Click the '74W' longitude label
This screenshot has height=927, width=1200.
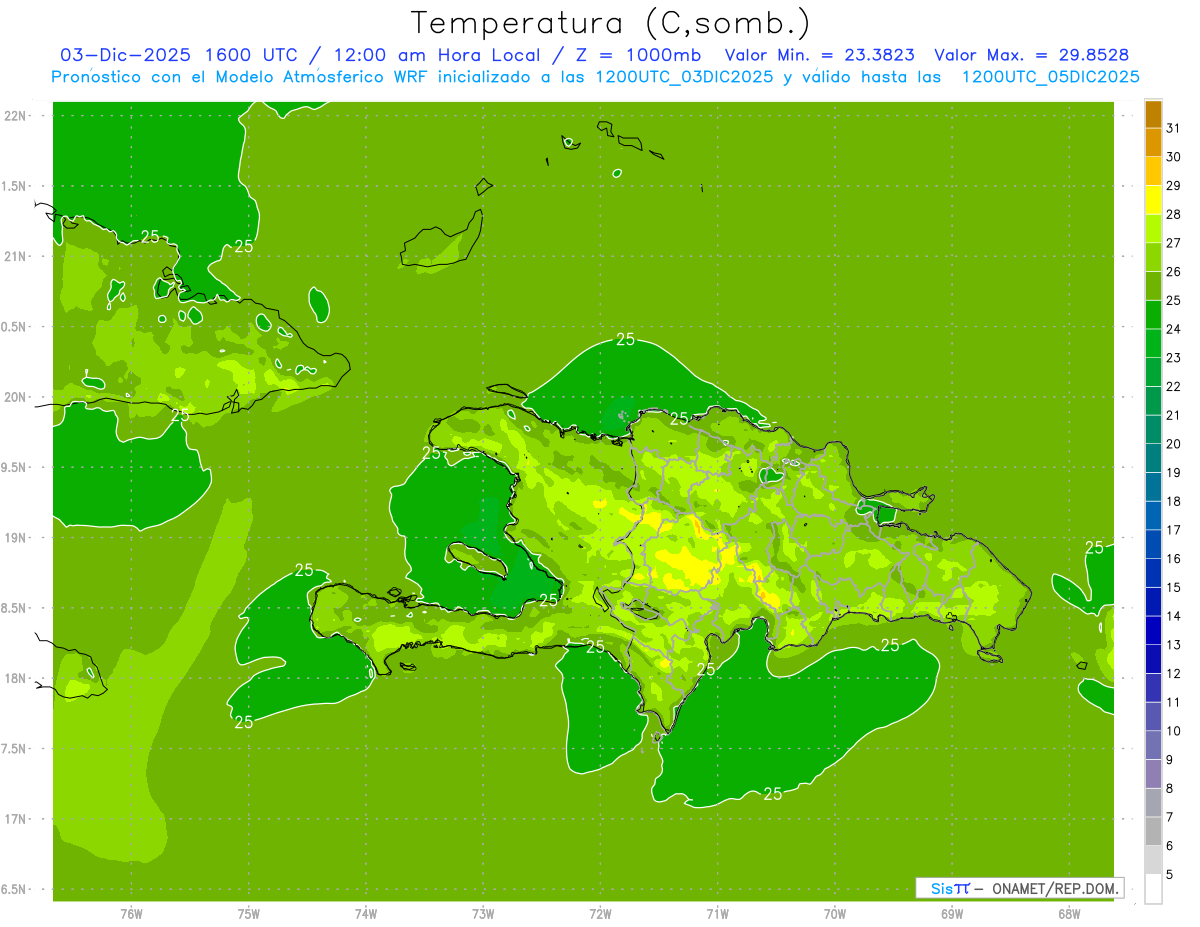pyautogui.click(x=366, y=913)
